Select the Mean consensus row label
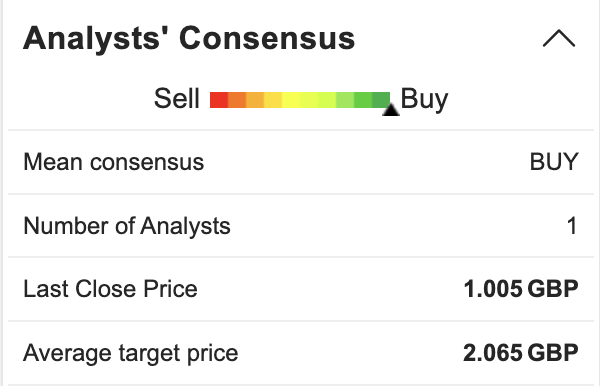 [x=114, y=162]
